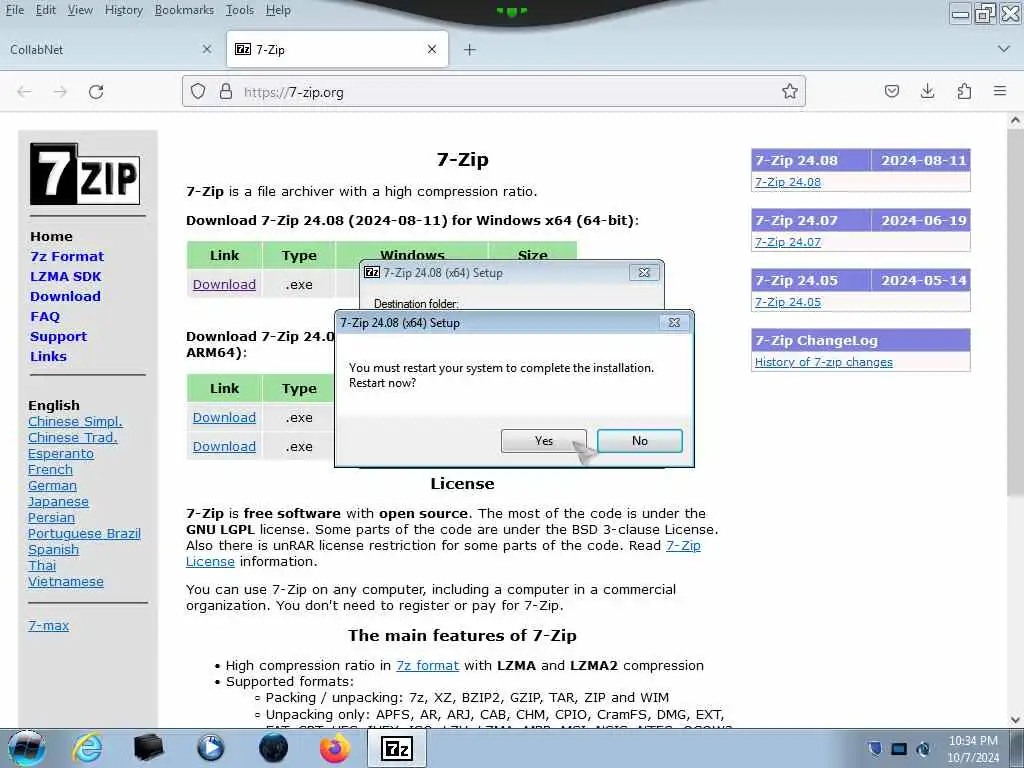Switch language to Portuguese Brazil
Image resolution: width=1024 pixels, height=768 pixels.
[x=84, y=534]
